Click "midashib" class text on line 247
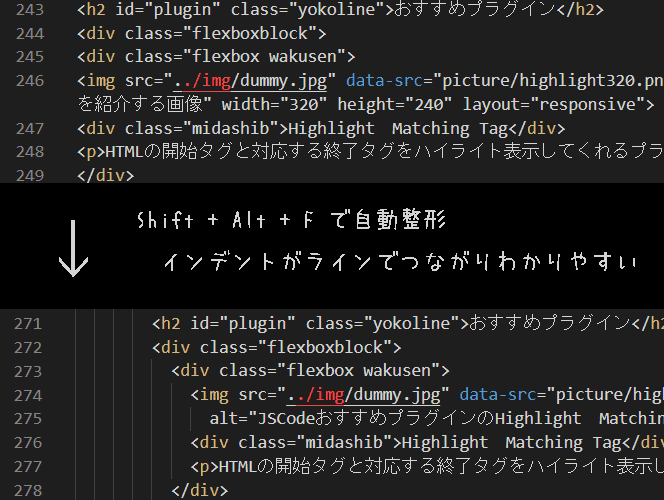Viewport: 664px width, 500px height. click(231, 128)
